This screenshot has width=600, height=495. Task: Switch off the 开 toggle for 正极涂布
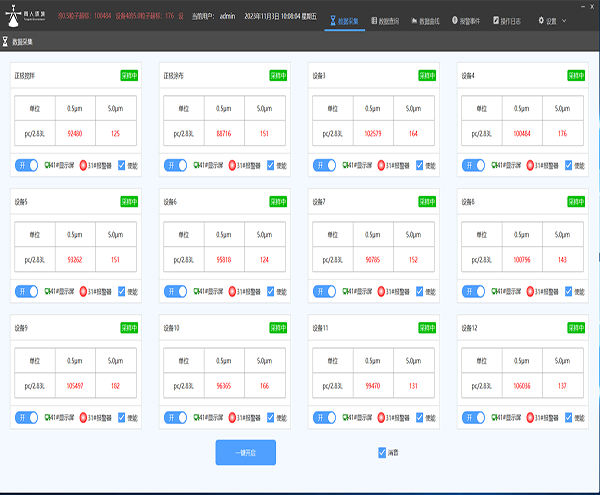175,165
